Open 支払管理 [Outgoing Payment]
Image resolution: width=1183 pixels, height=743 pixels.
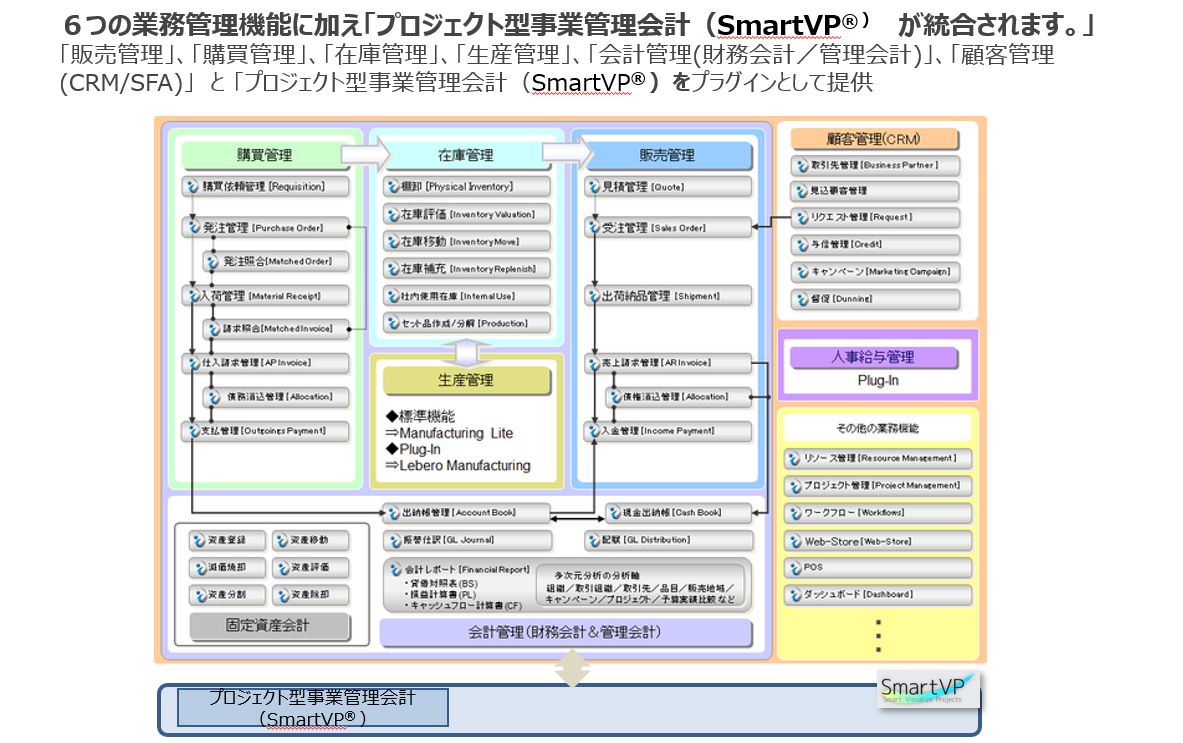(266, 431)
